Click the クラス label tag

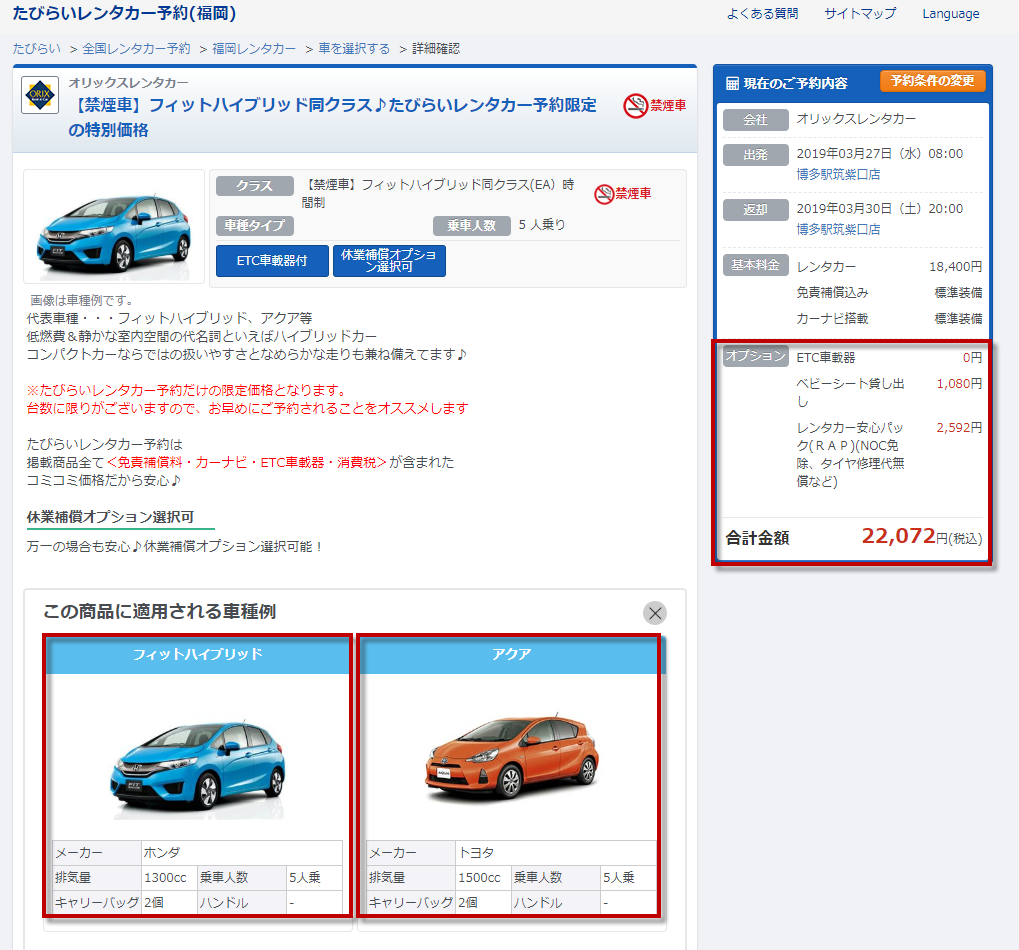click(255, 186)
